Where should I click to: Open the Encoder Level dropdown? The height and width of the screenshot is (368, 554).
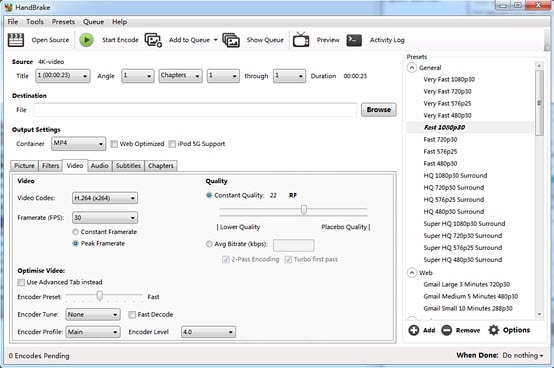coord(208,332)
